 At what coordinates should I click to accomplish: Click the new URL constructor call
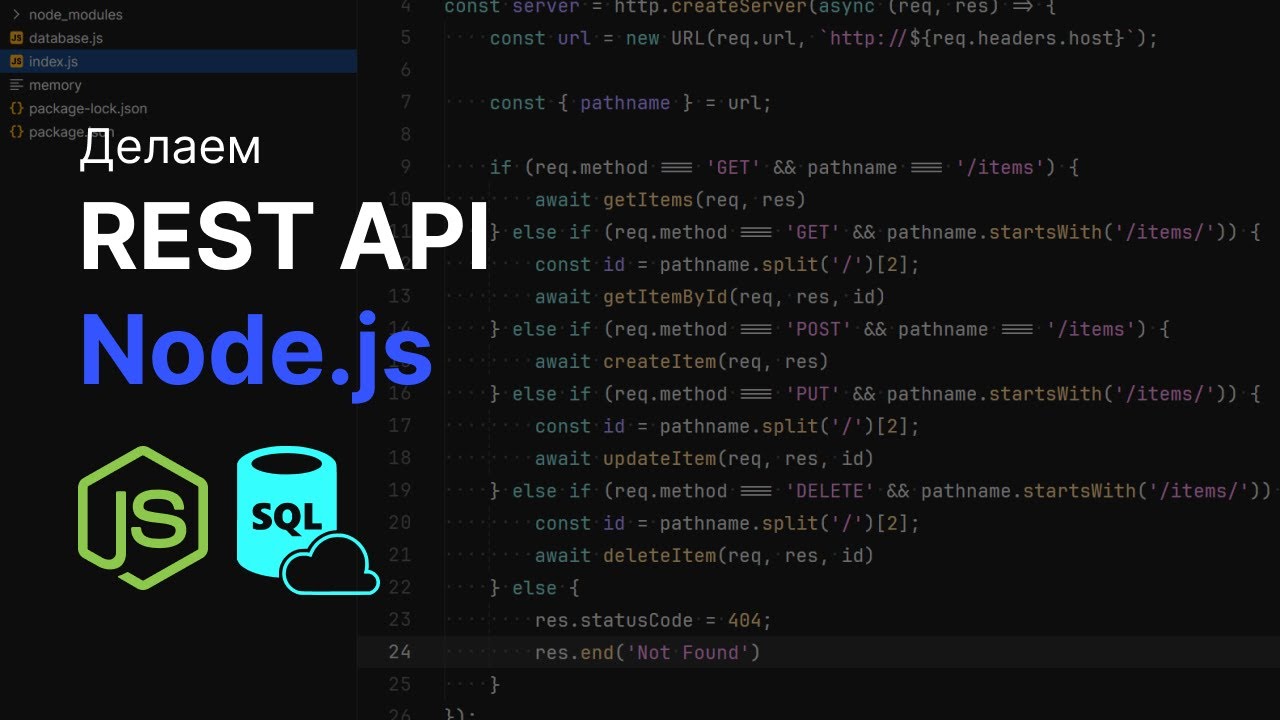click(x=666, y=38)
